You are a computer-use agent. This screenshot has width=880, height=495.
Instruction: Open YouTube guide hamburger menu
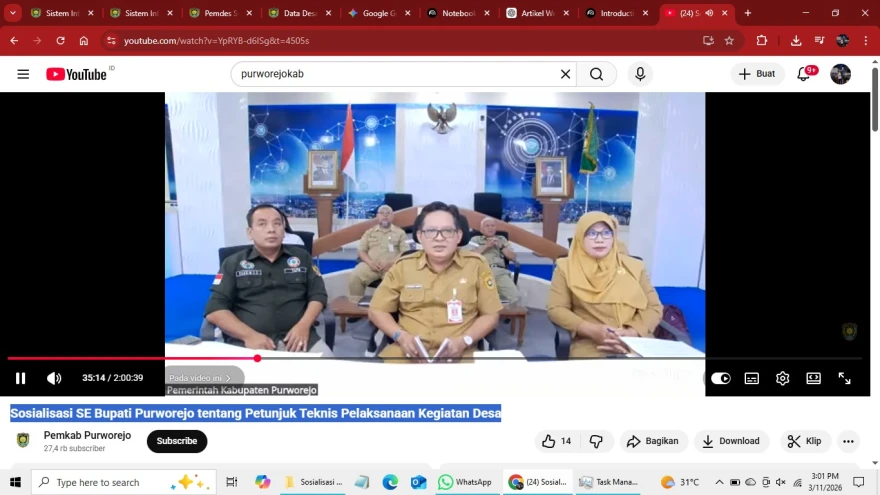click(23, 74)
